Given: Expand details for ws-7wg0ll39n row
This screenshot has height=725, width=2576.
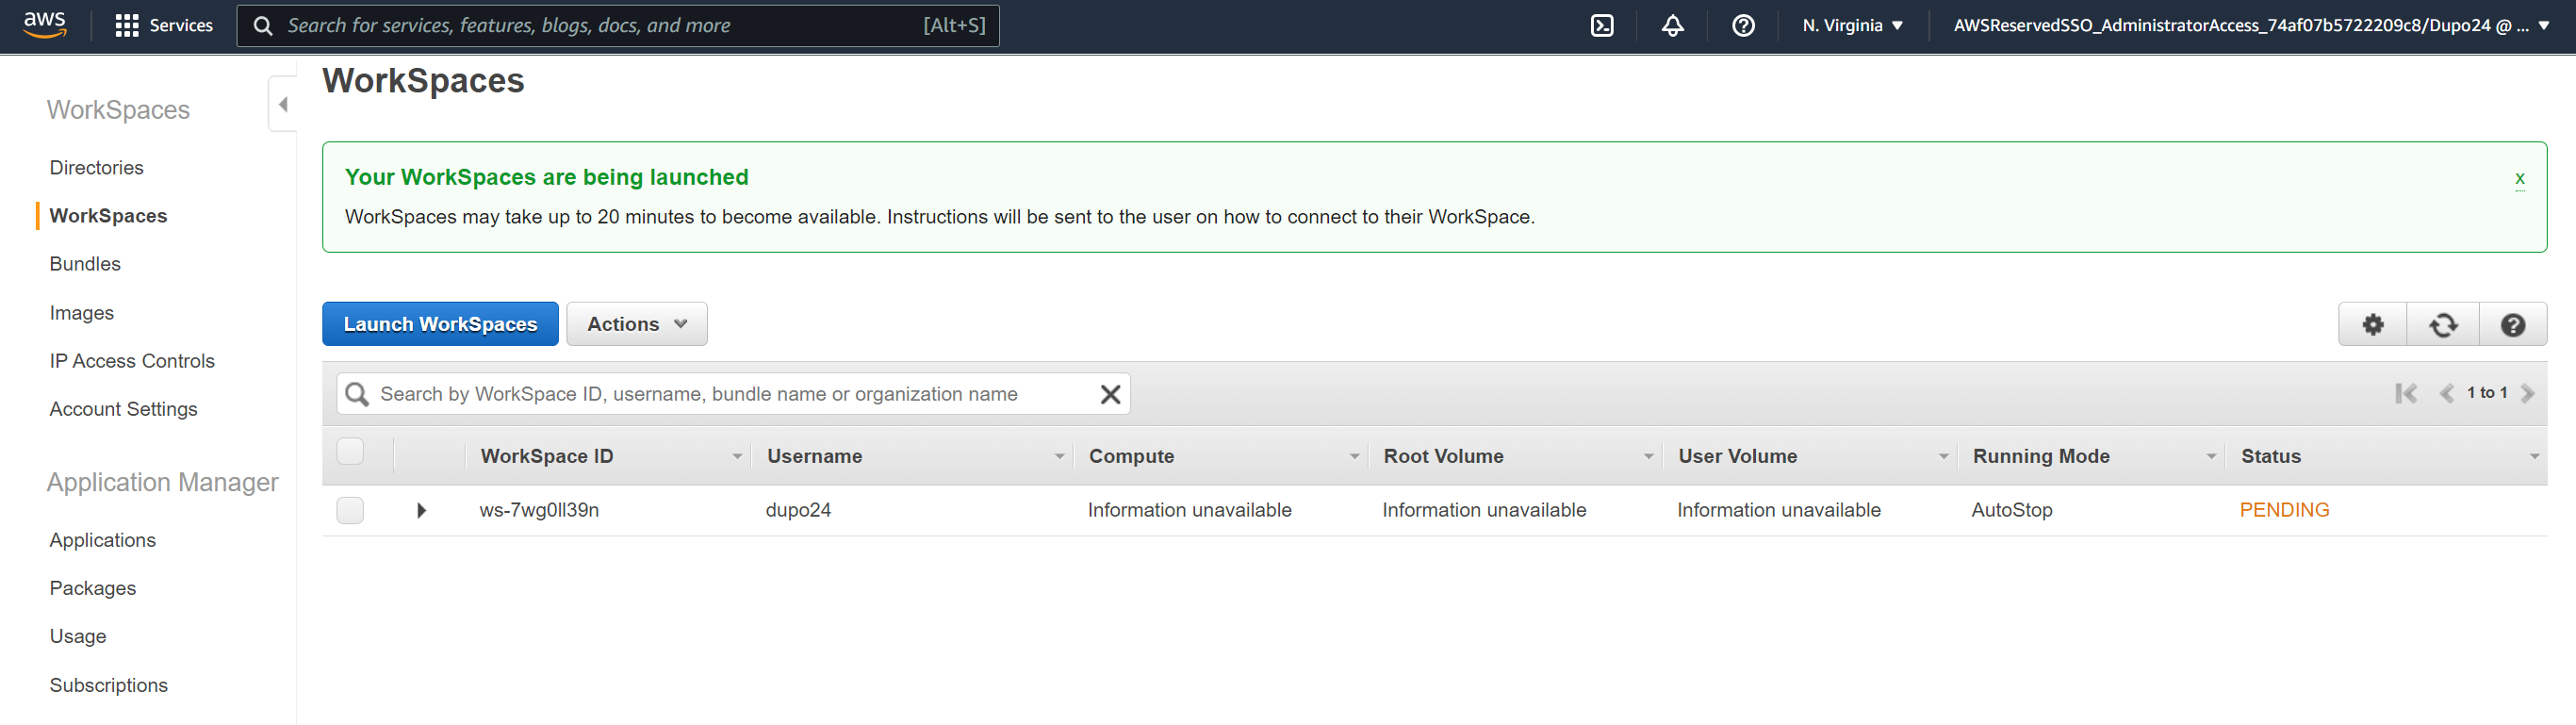Looking at the screenshot, I should (421, 511).
